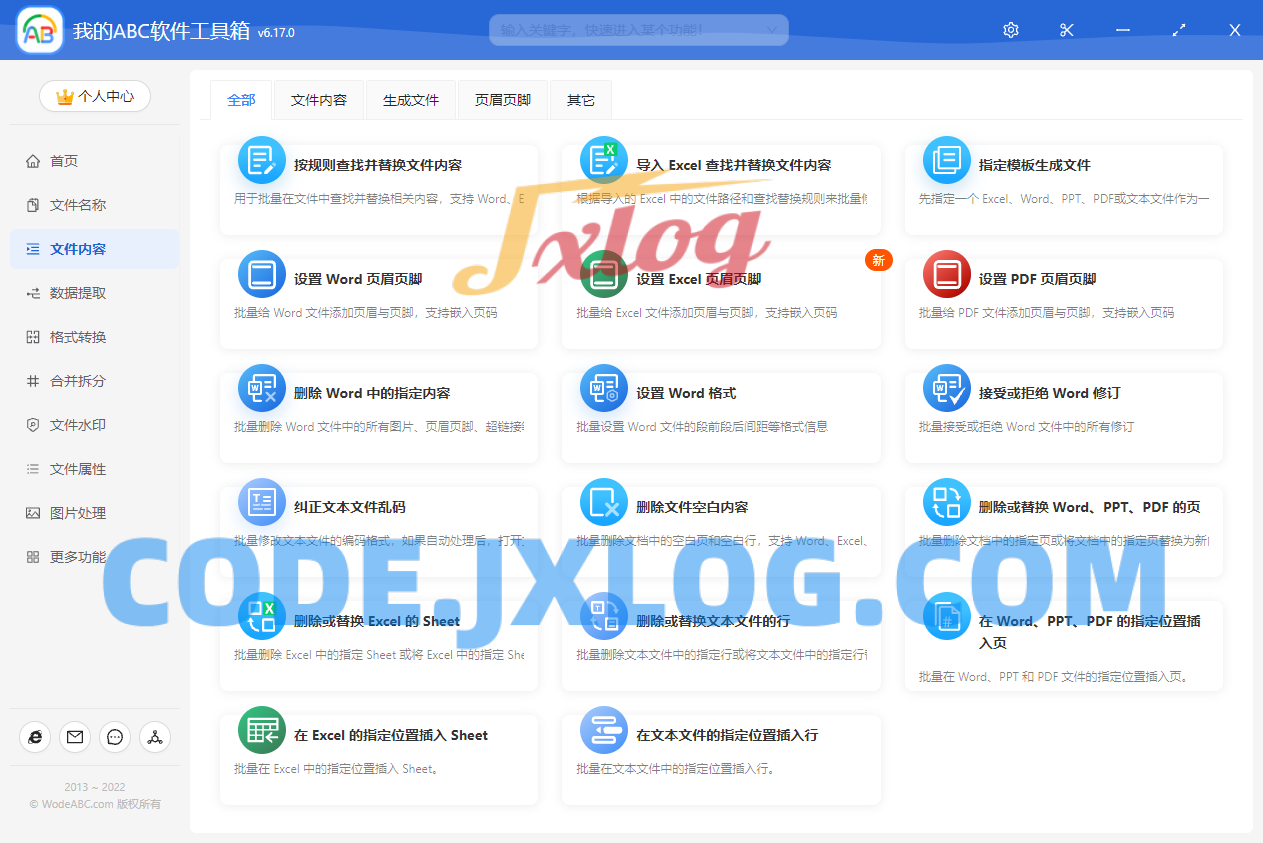Select 图片处理 in the sidebar
This screenshot has height=843, width=1263.
(x=78, y=513)
